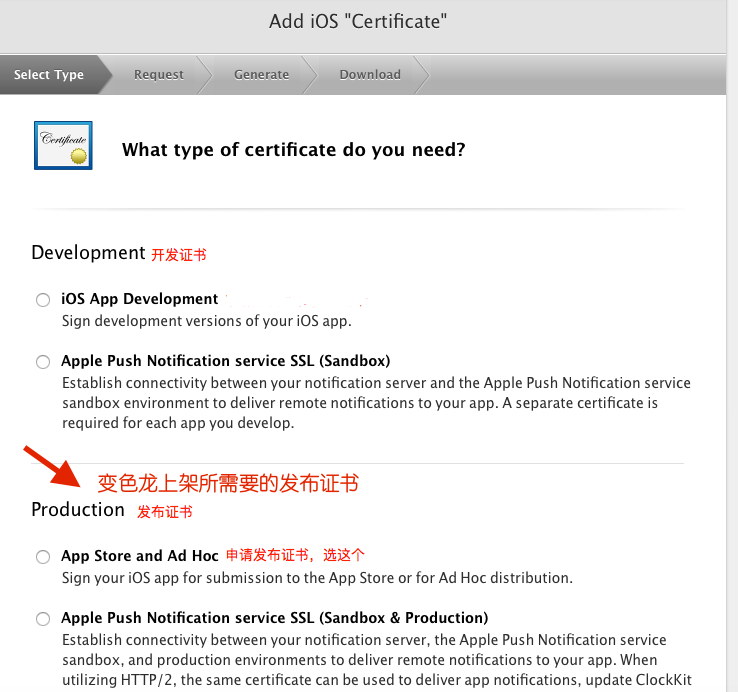Image resolution: width=738 pixels, height=692 pixels.
Task: Click 'Sign development versions of your iOS app.' text
Action: coord(207,321)
